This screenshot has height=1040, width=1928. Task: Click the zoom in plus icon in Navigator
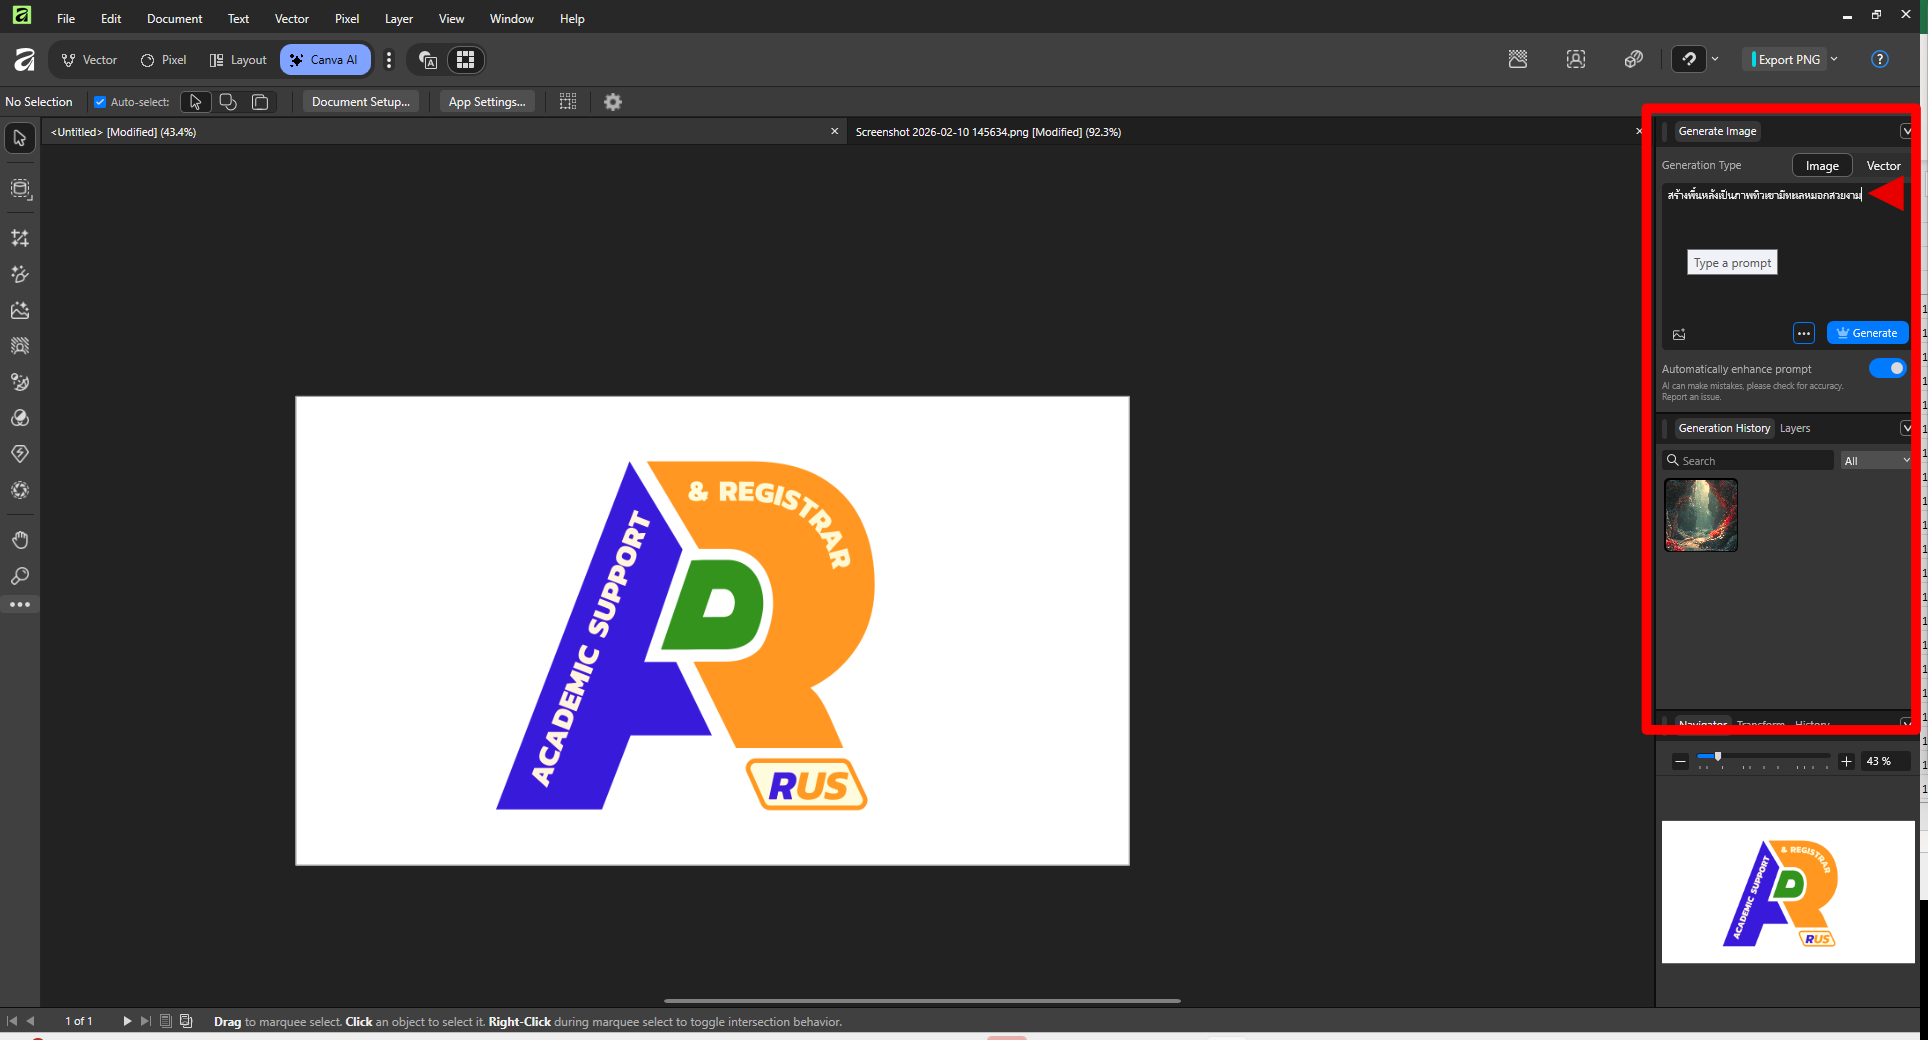pos(1846,761)
